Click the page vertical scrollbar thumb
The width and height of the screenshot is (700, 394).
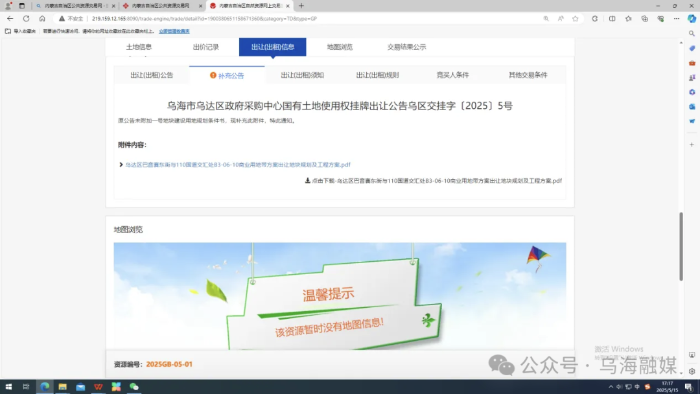[681, 246]
